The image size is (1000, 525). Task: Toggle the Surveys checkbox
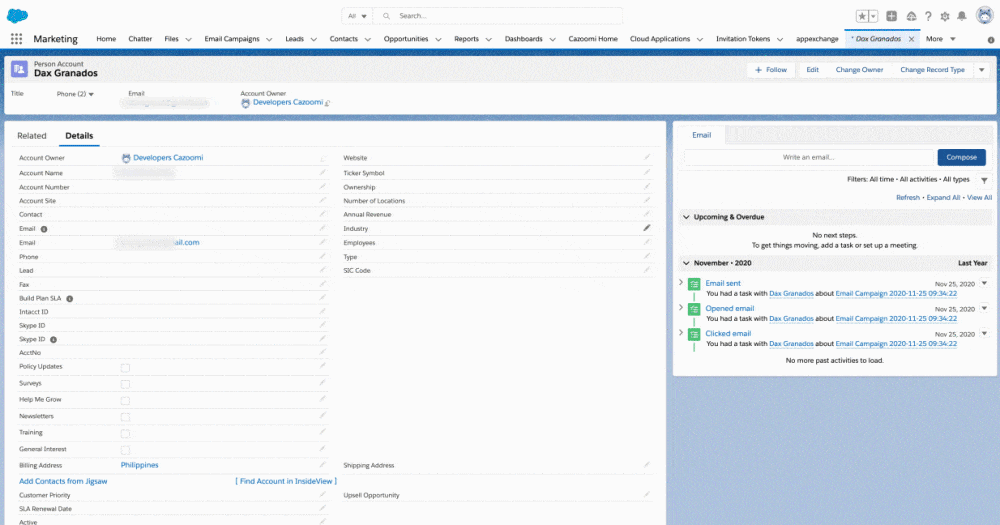pos(125,385)
